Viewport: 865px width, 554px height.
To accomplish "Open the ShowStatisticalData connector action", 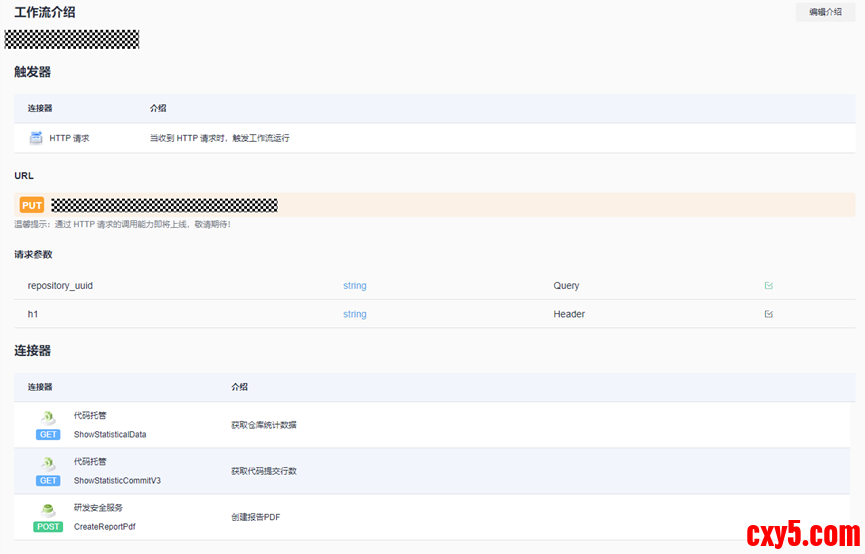I will pyautogui.click(x=110, y=435).
